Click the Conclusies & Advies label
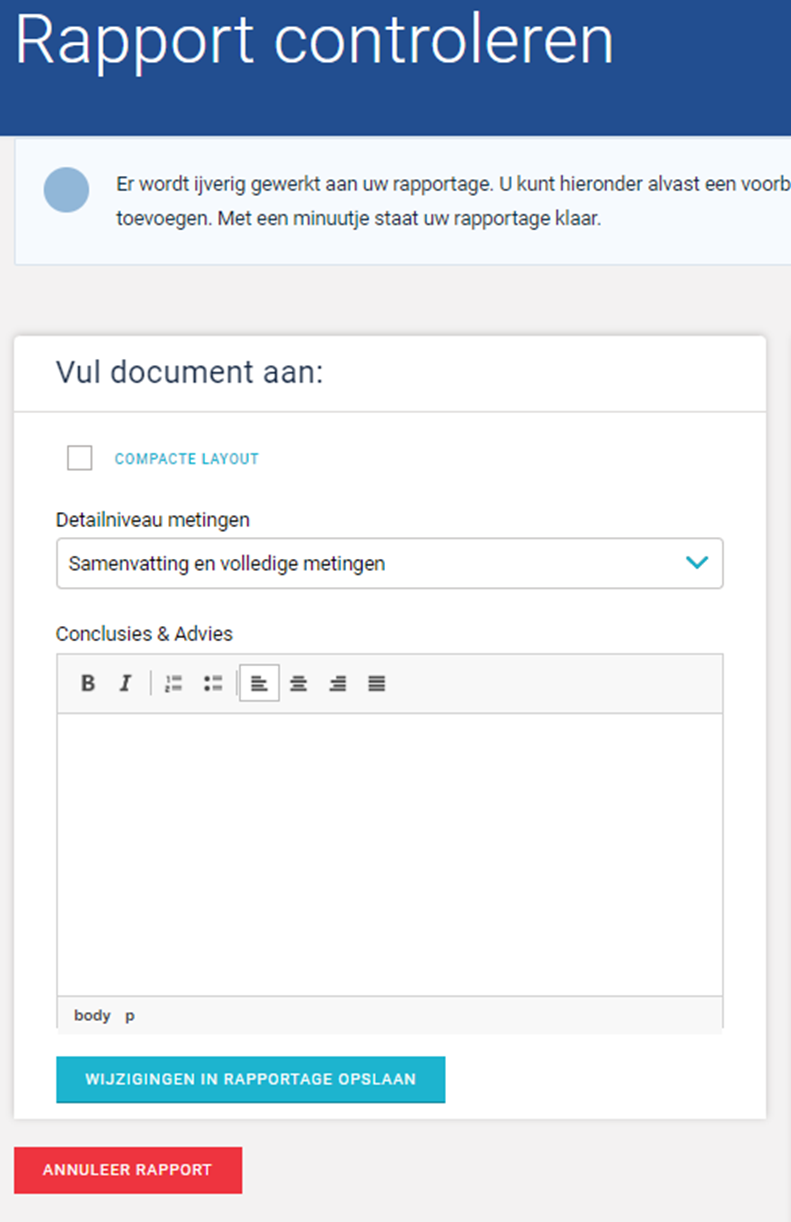The height and width of the screenshot is (1222, 791). 144,634
